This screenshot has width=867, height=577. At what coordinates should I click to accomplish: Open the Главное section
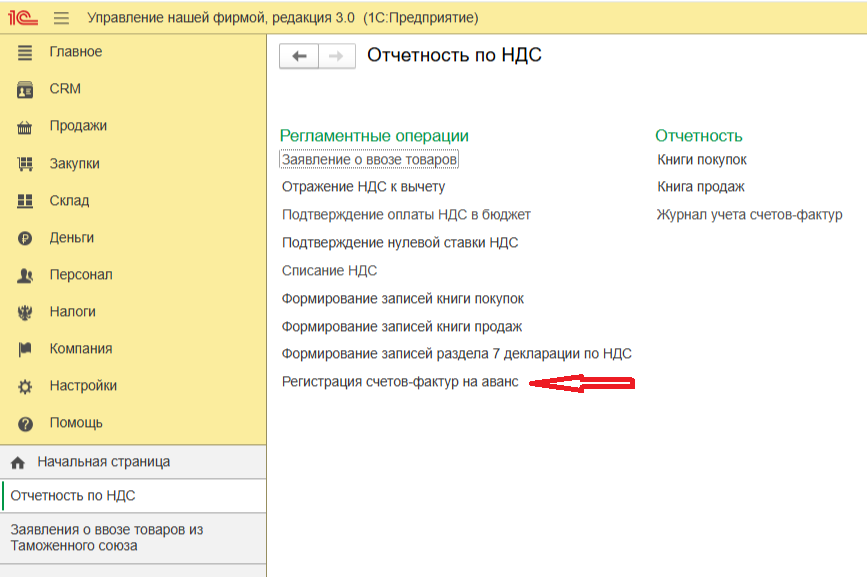pos(76,51)
